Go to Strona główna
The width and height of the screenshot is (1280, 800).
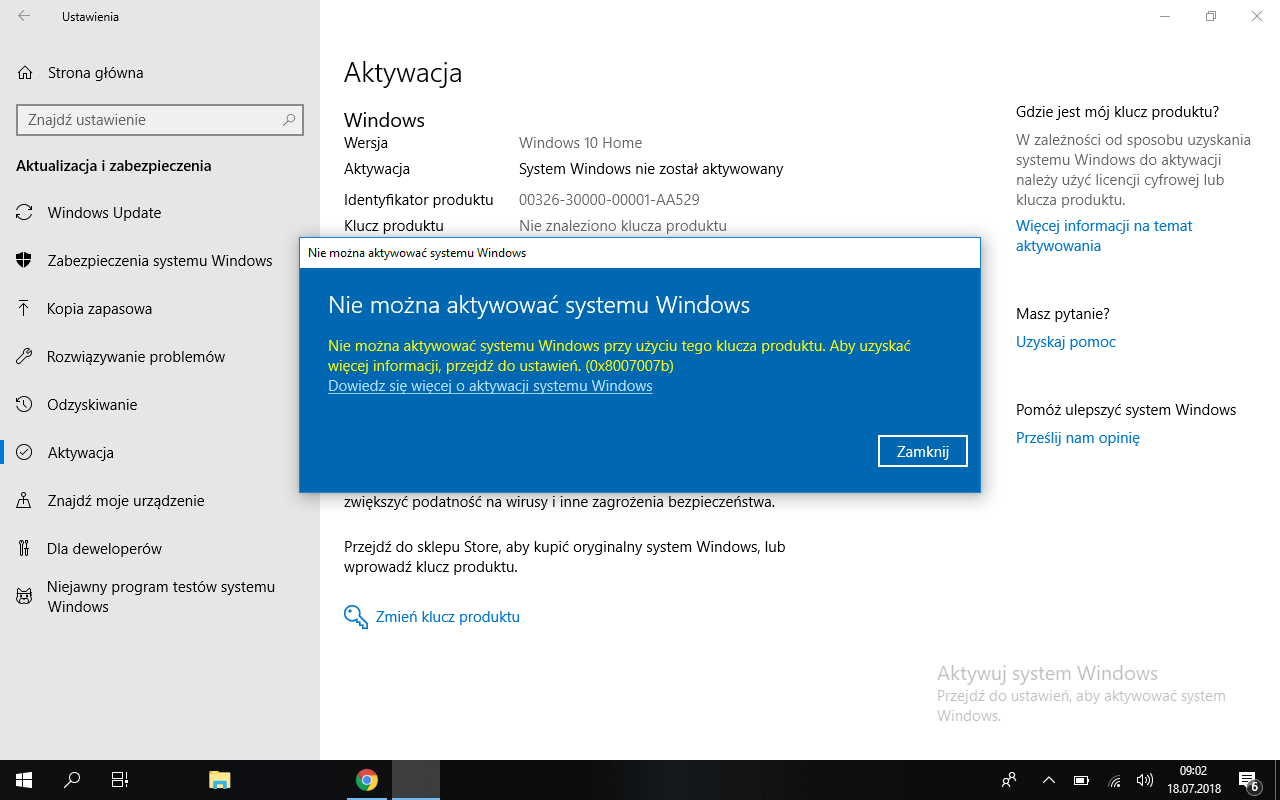(x=95, y=73)
